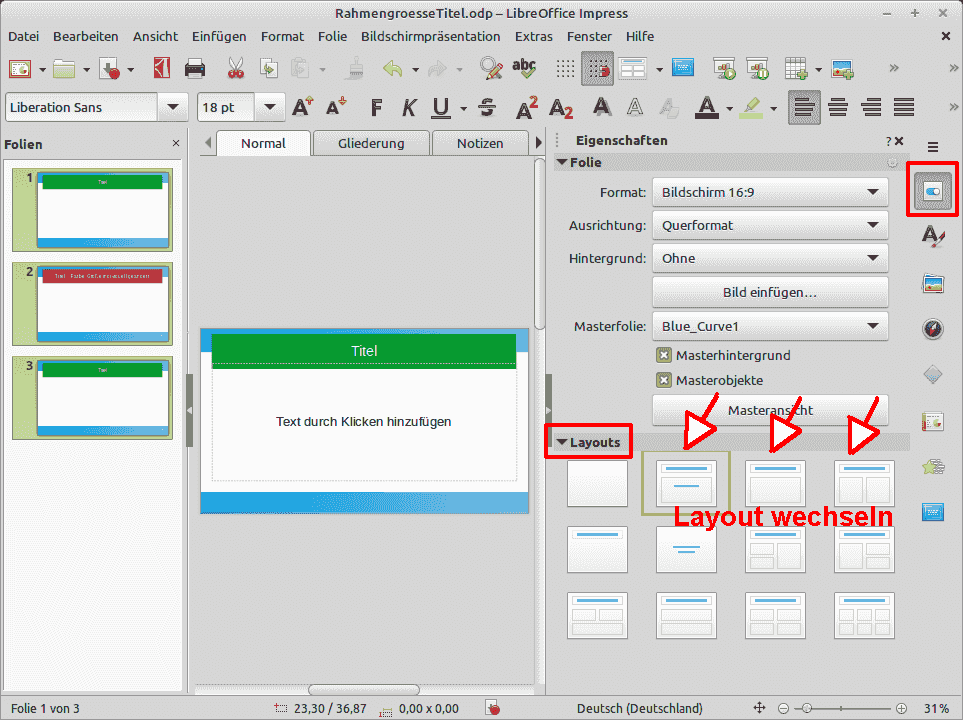963x720 pixels.
Task: Click the center text alignment icon
Action: (838, 107)
